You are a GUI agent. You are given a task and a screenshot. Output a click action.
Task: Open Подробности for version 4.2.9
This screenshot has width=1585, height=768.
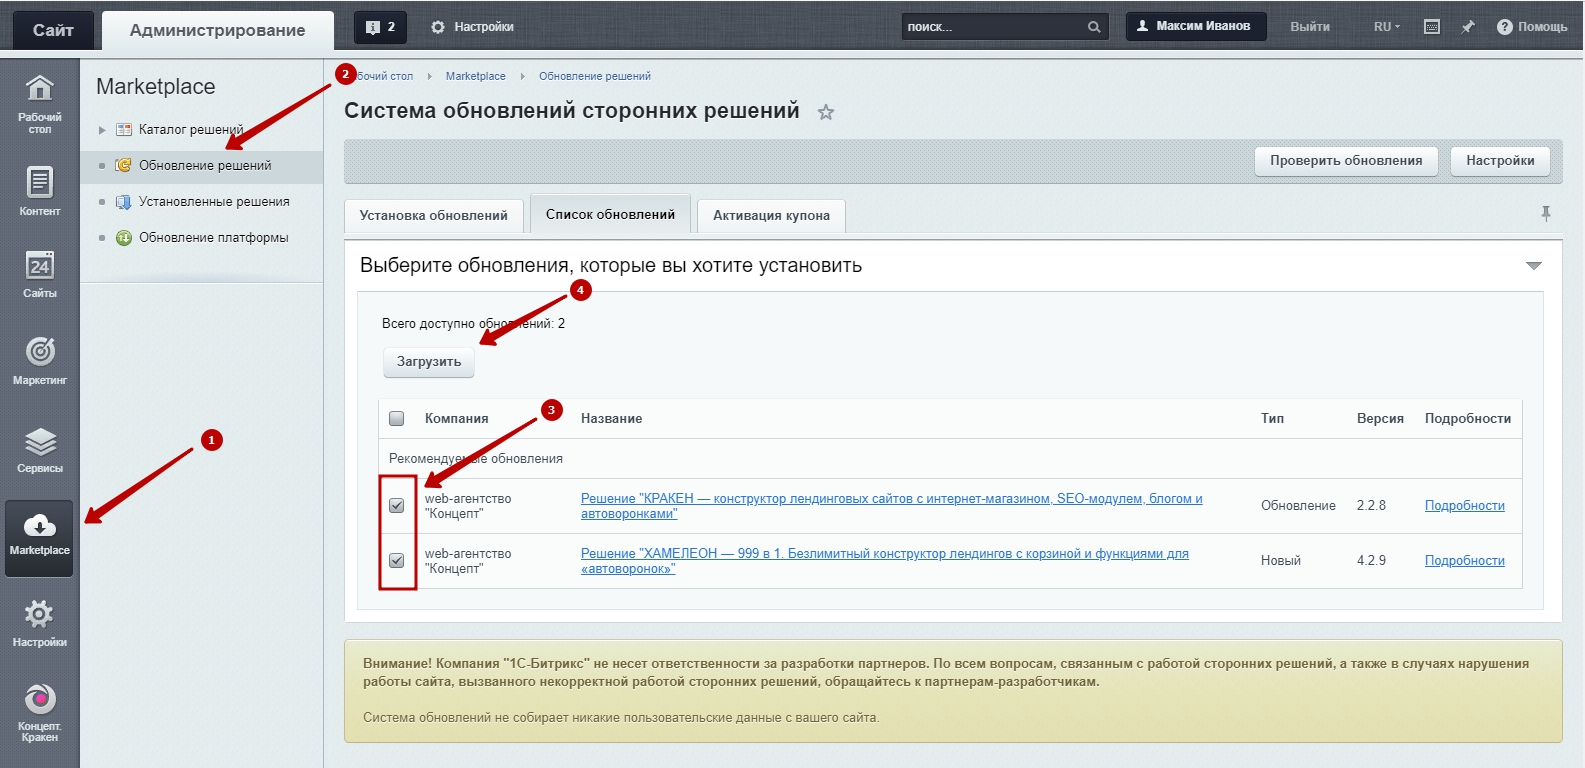click(1464, 561)
